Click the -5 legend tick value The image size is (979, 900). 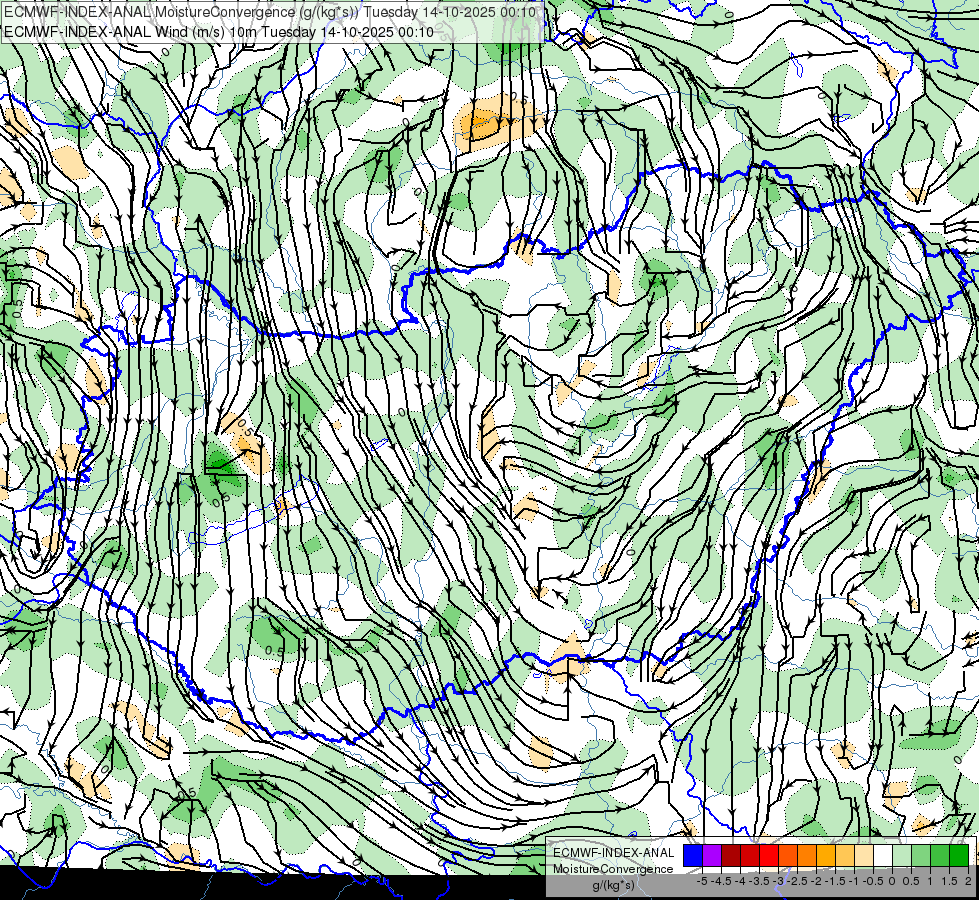click(702, 881)
